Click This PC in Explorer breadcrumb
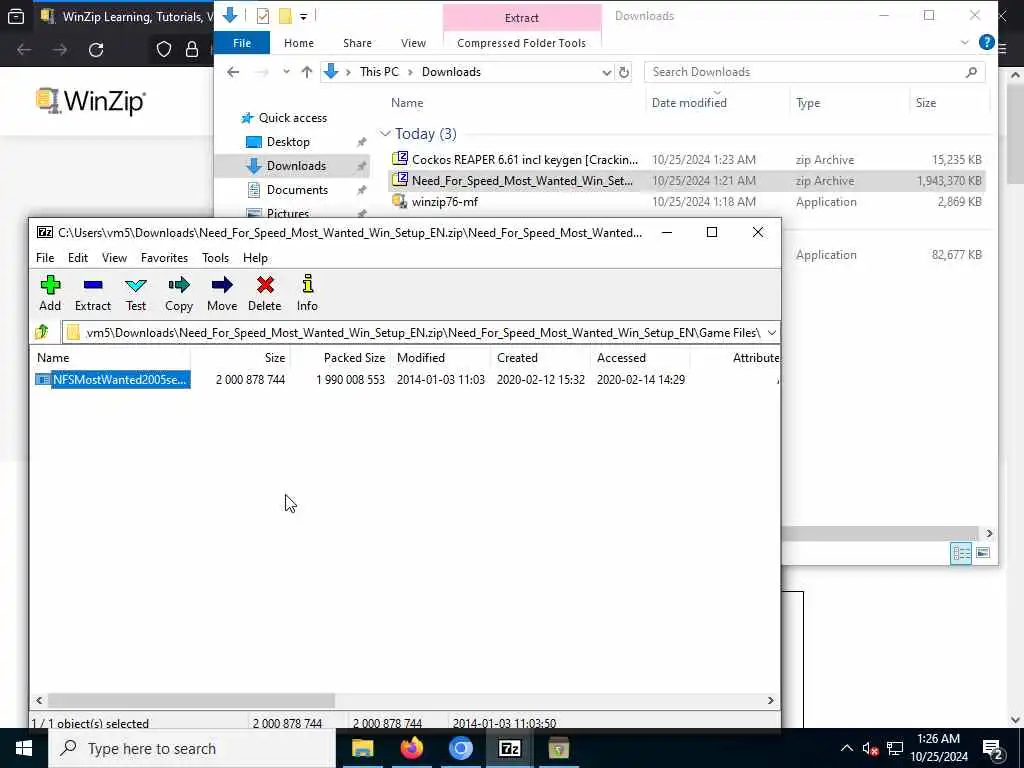This screenshot has width=1024, height=768. [x=379, y=72]
